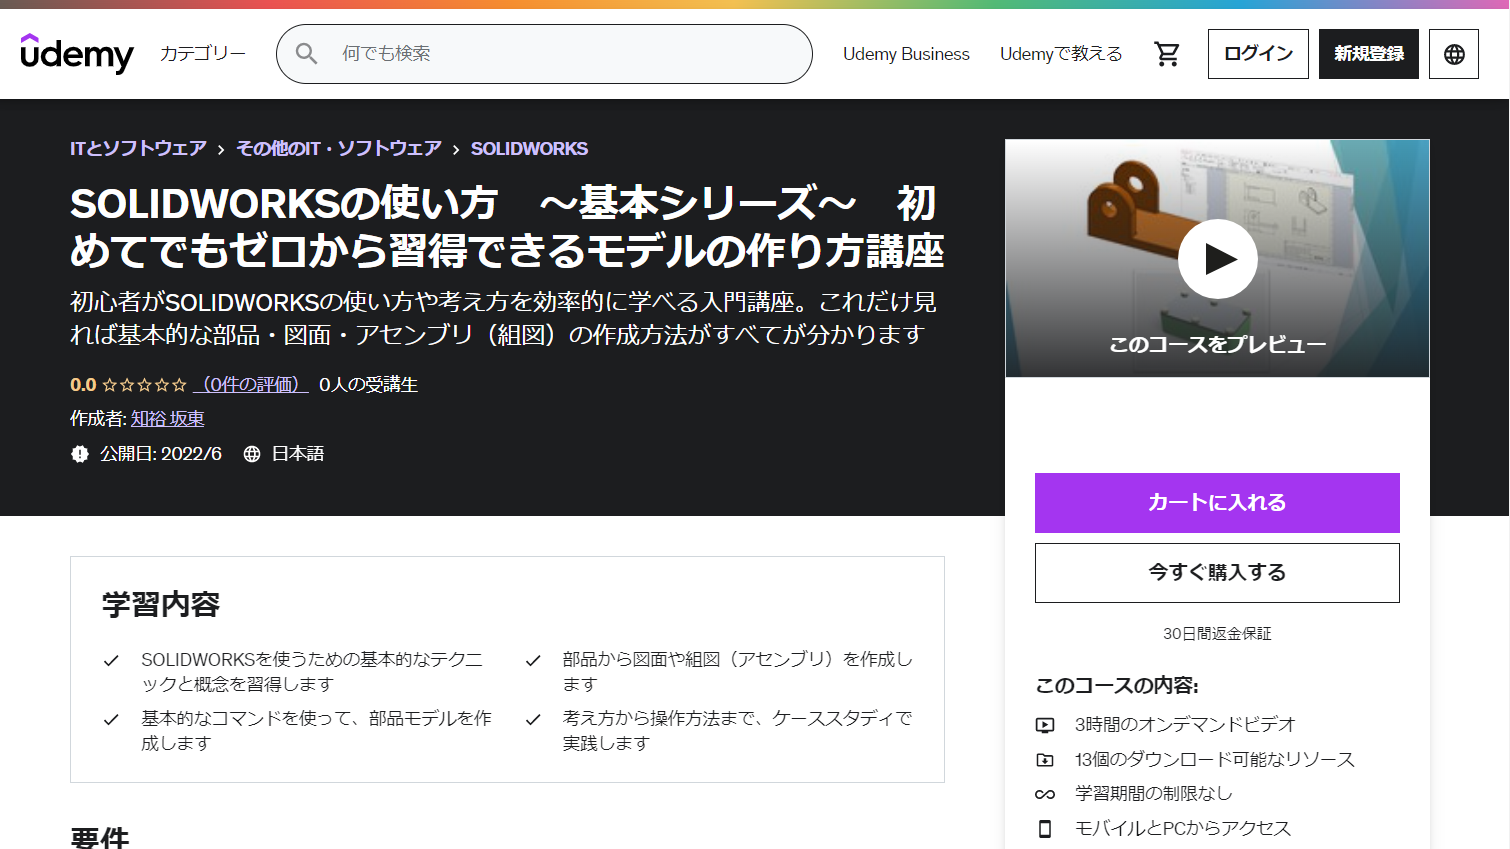Click the ログイン button
This screenshot has width=1510, height=849.
point(1257,53)
